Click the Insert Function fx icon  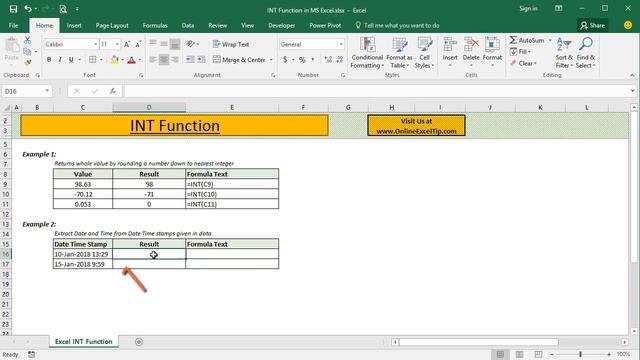pos(113,91)
